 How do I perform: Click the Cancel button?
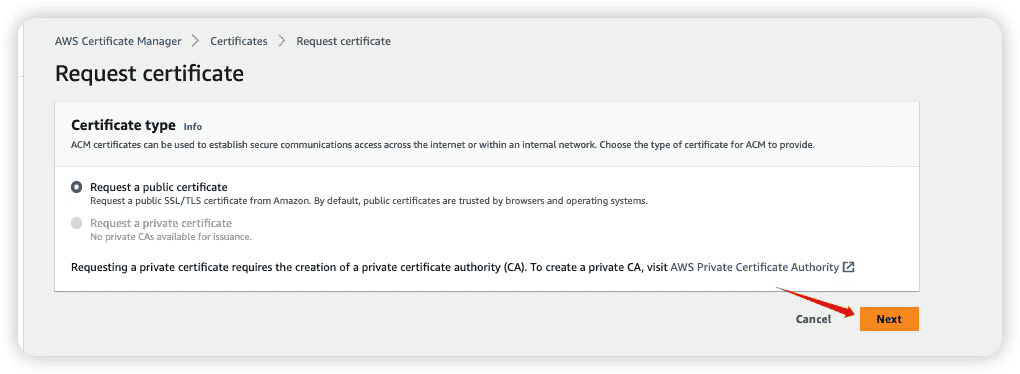(813, 319)
